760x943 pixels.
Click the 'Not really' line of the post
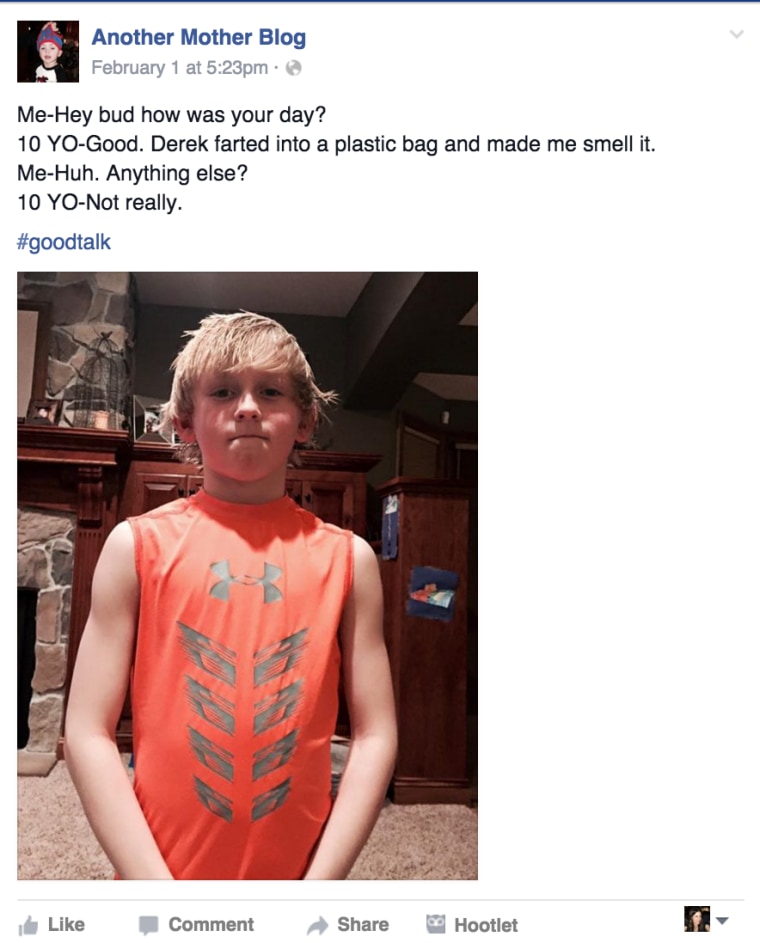[x=99, y=203]
